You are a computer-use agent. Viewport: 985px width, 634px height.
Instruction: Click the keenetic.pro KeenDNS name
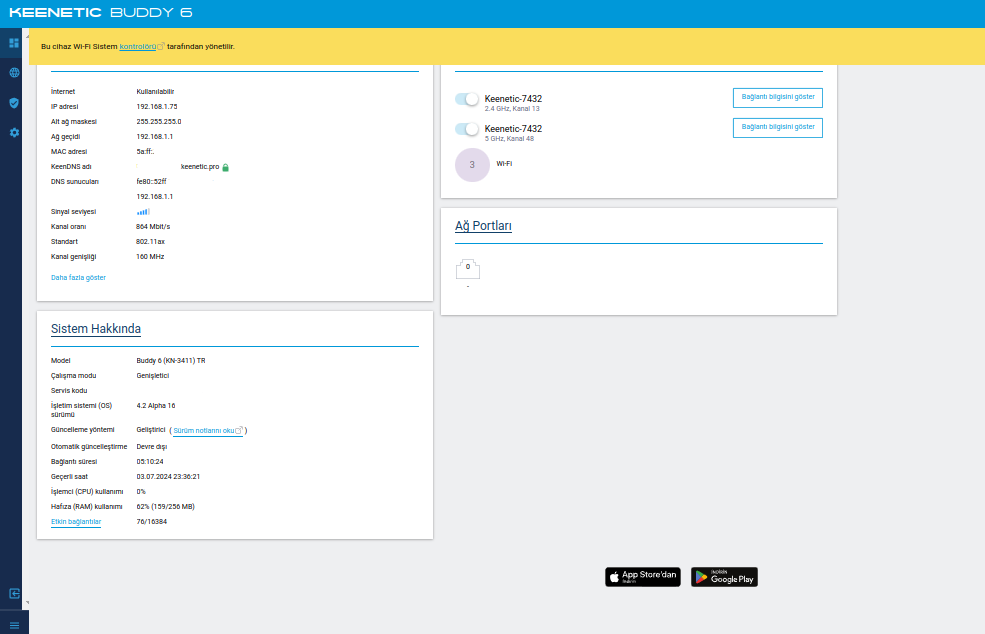200,167
